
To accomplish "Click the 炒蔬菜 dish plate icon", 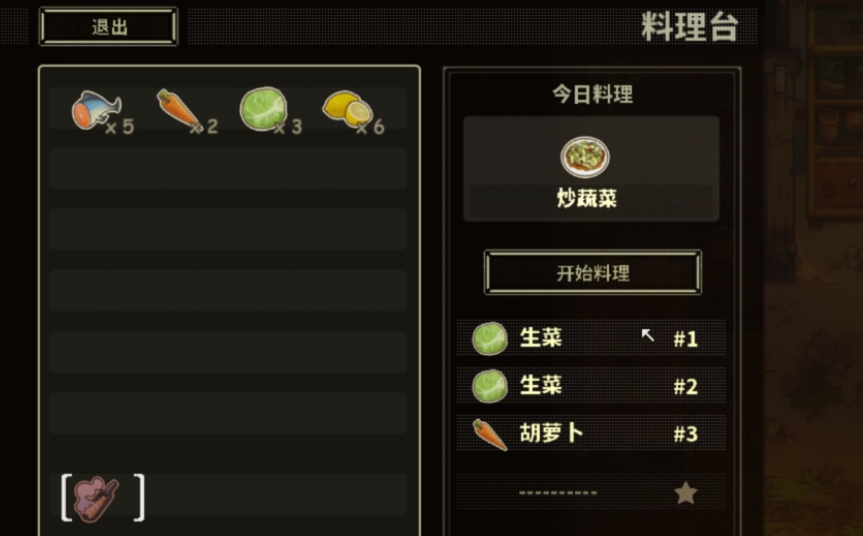I will [x=585, y=157].
